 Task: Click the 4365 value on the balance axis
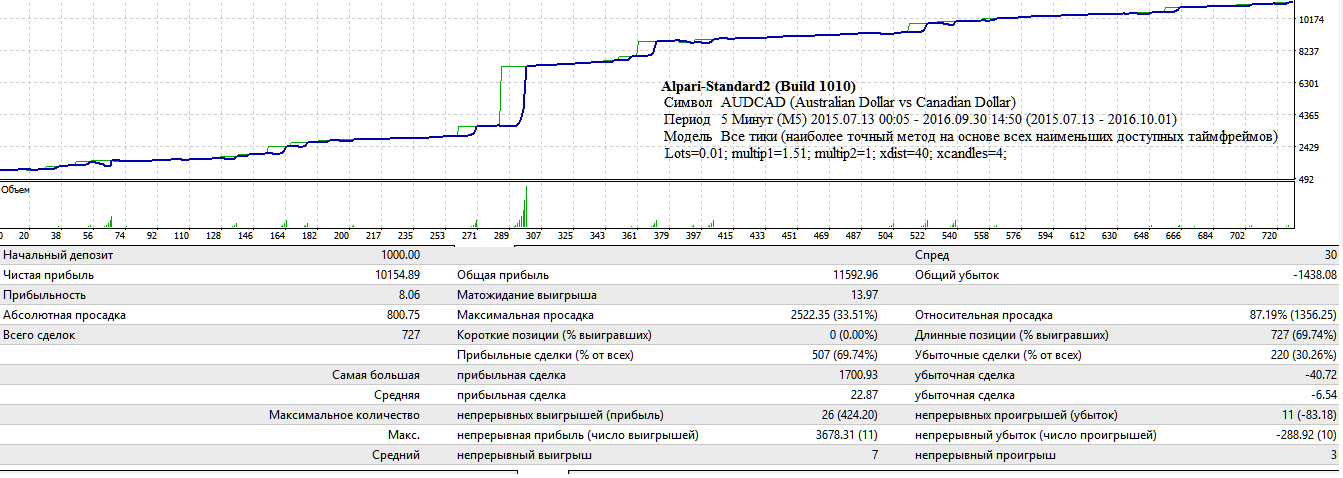tap(1309, 116)
